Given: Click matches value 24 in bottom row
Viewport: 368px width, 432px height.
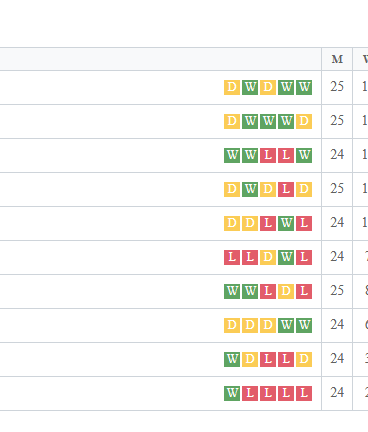Looking at the screenshot, I should point(337,393).
